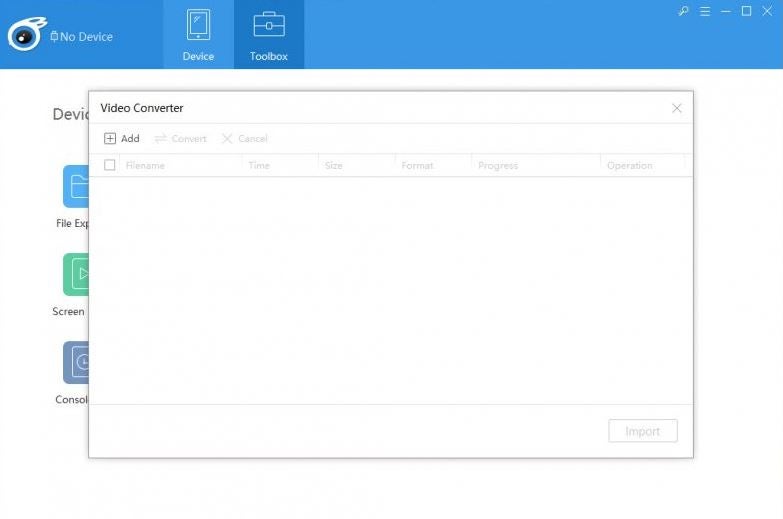This screenshot has height=519, width=783.
Task: Click the Format column header
Action: pyautogui.click(x=417, y=165)
